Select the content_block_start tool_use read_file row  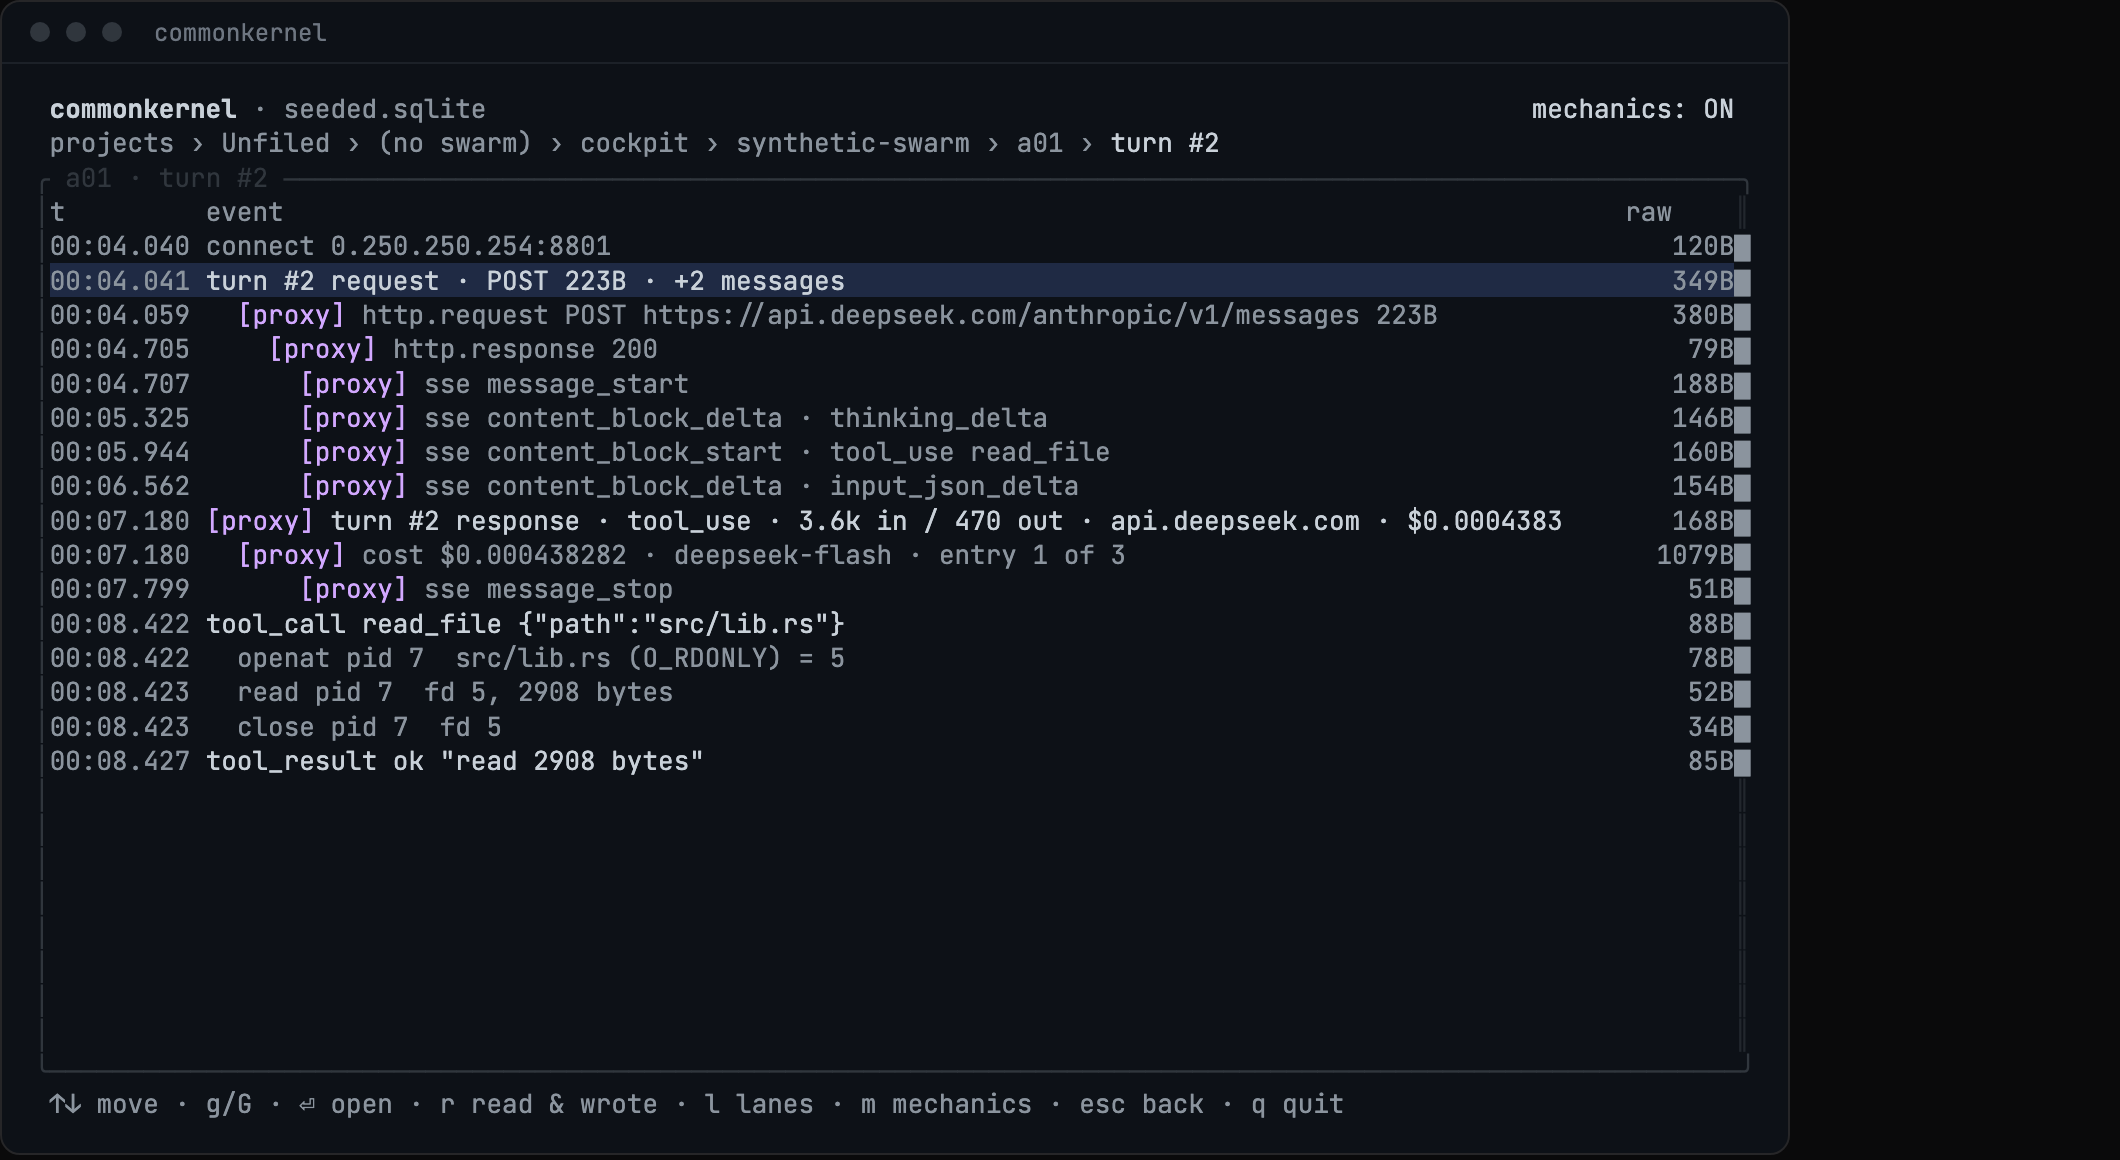pyautogui.click(x=894, y=452)
